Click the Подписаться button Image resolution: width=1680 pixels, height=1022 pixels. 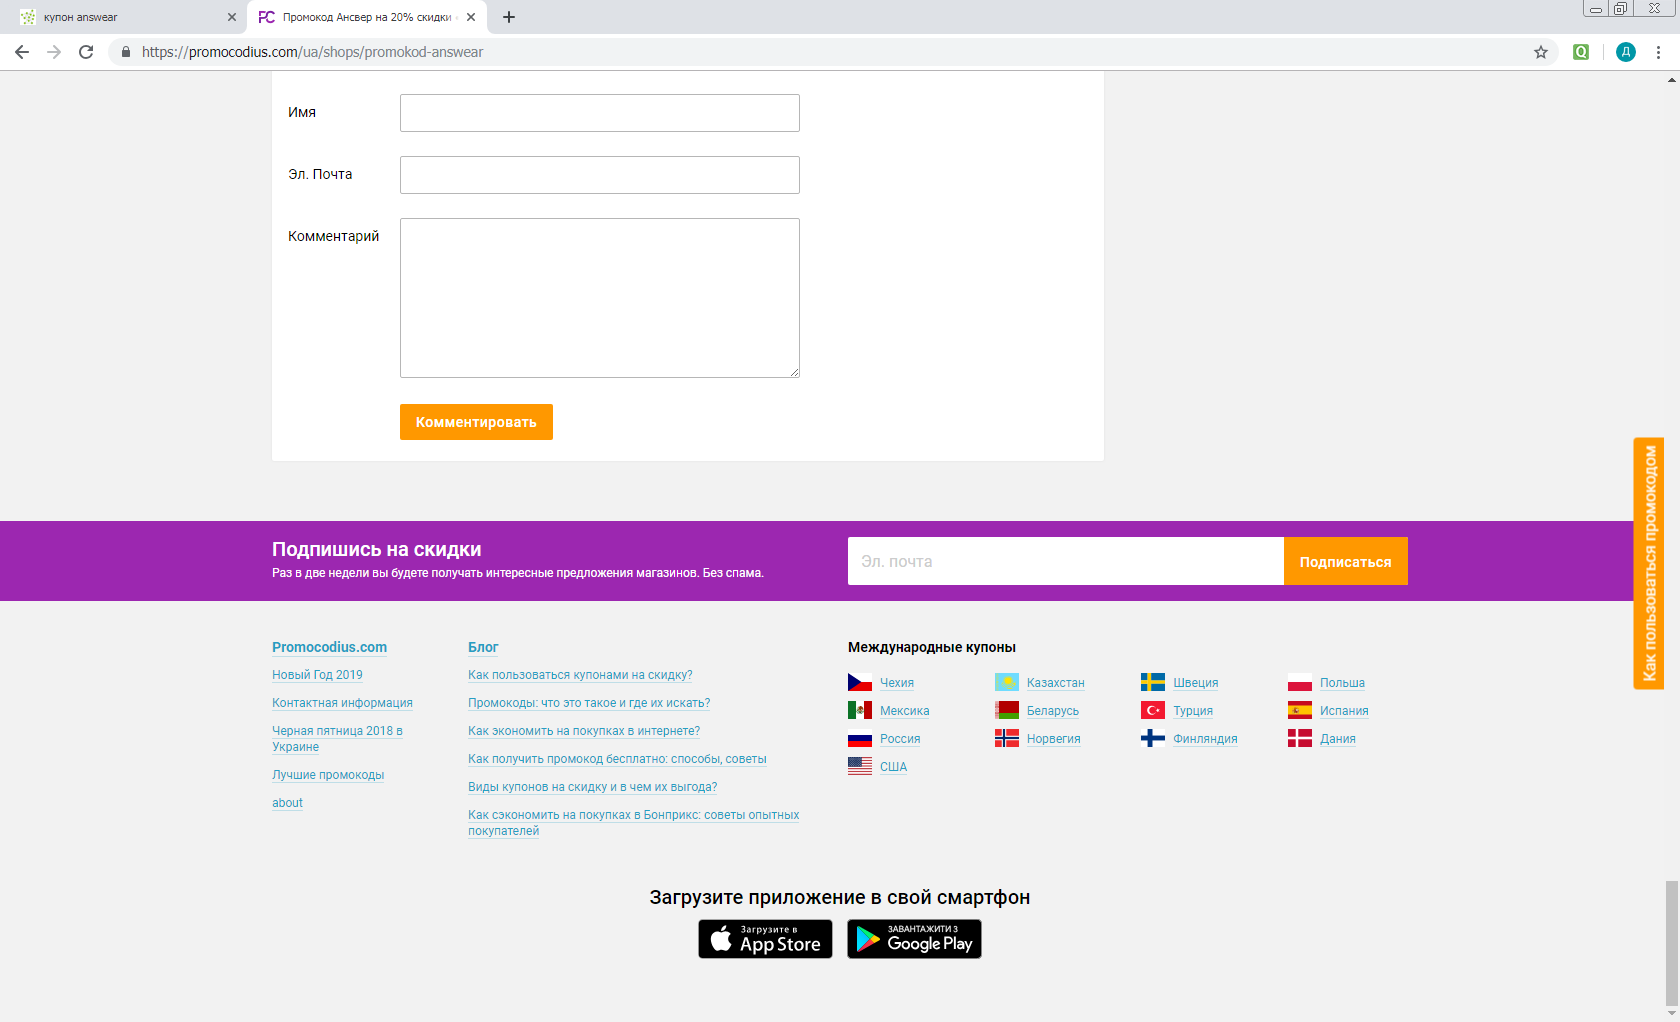[x=1345, y=561]
